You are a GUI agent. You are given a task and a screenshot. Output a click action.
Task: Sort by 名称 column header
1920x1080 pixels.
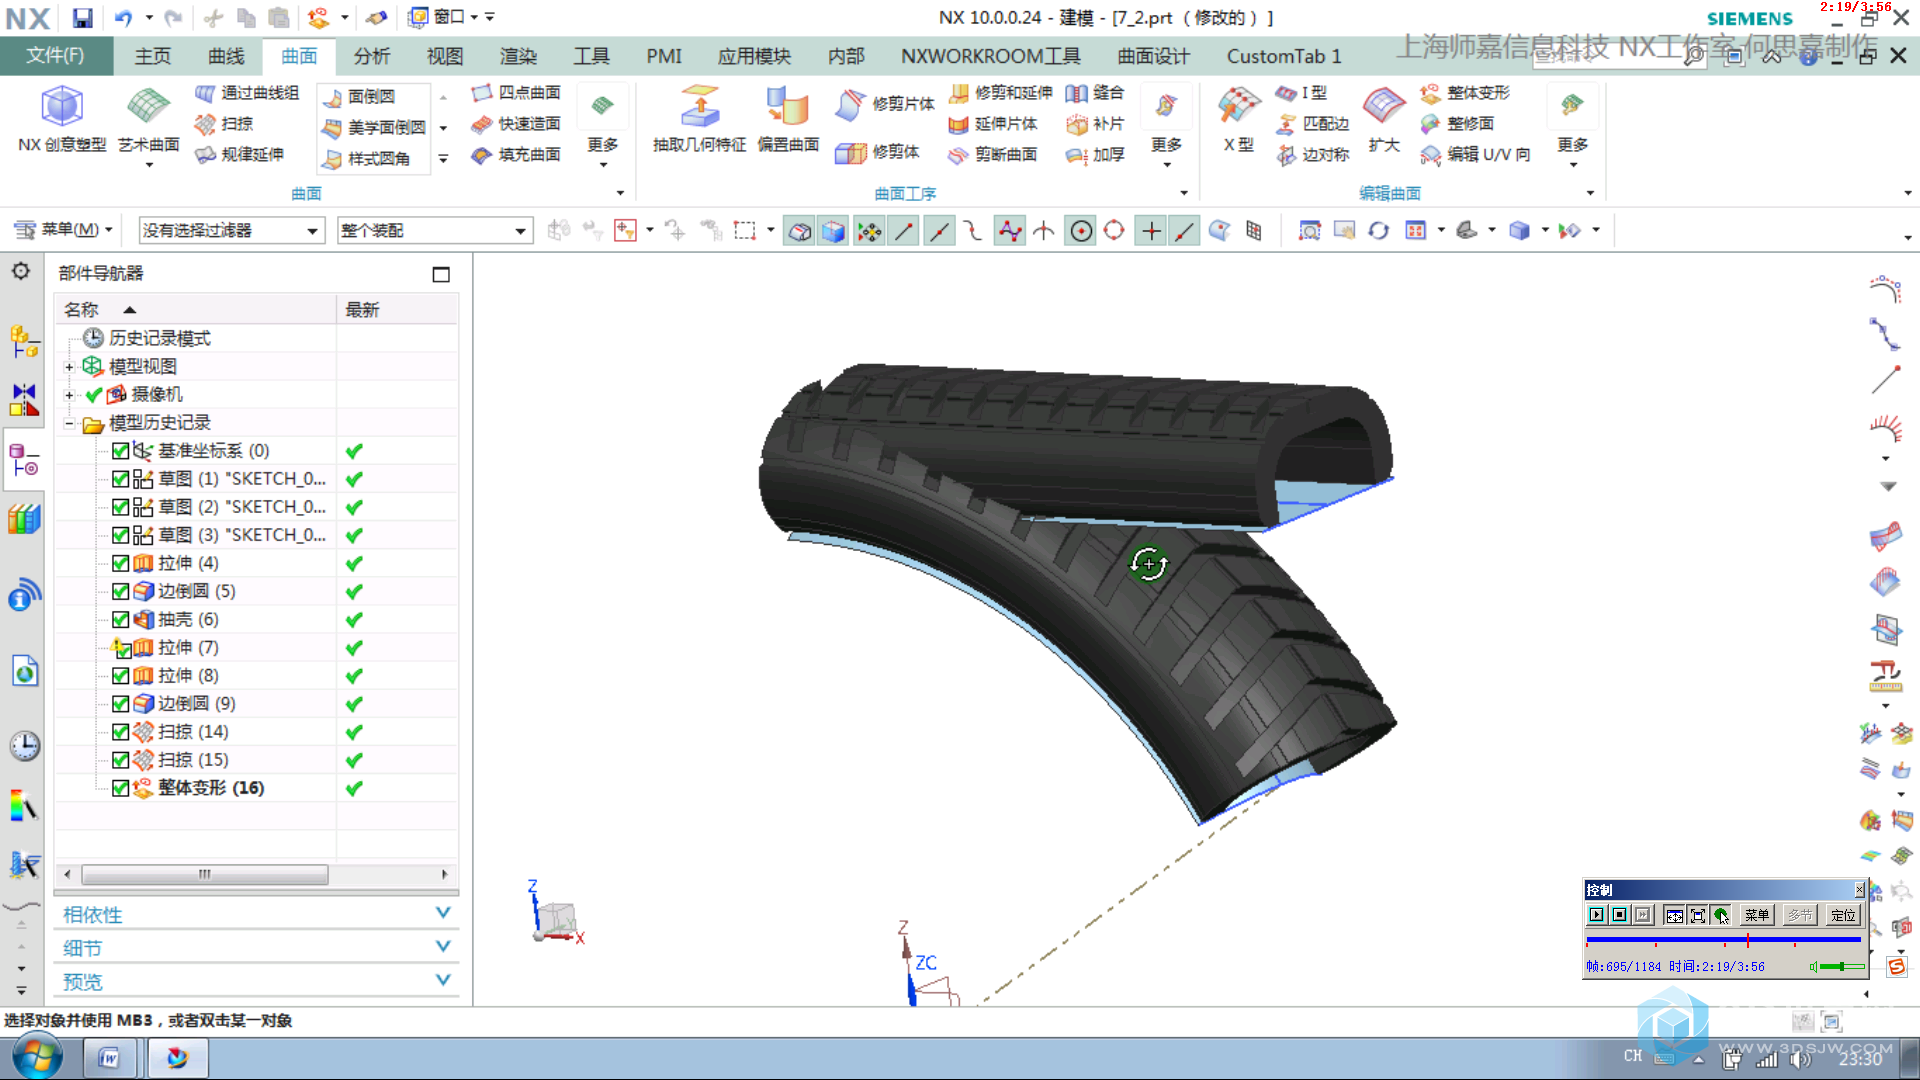pyautogui.click(x=196, y=310)
